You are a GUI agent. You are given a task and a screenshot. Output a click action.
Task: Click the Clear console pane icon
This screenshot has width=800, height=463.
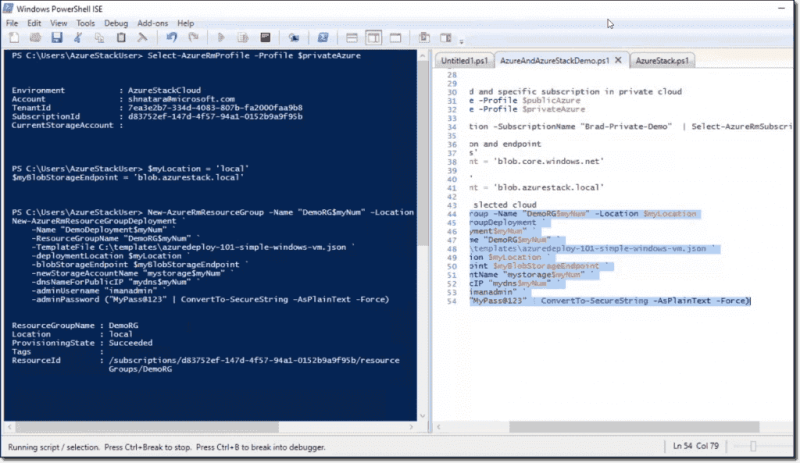[142, 37]
